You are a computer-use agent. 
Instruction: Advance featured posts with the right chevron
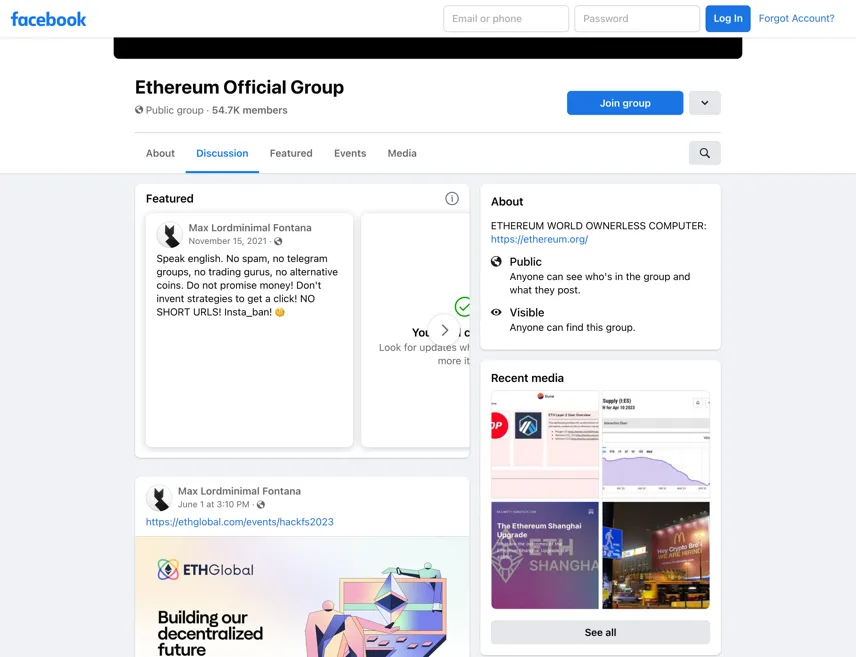[x=444, y=330]
